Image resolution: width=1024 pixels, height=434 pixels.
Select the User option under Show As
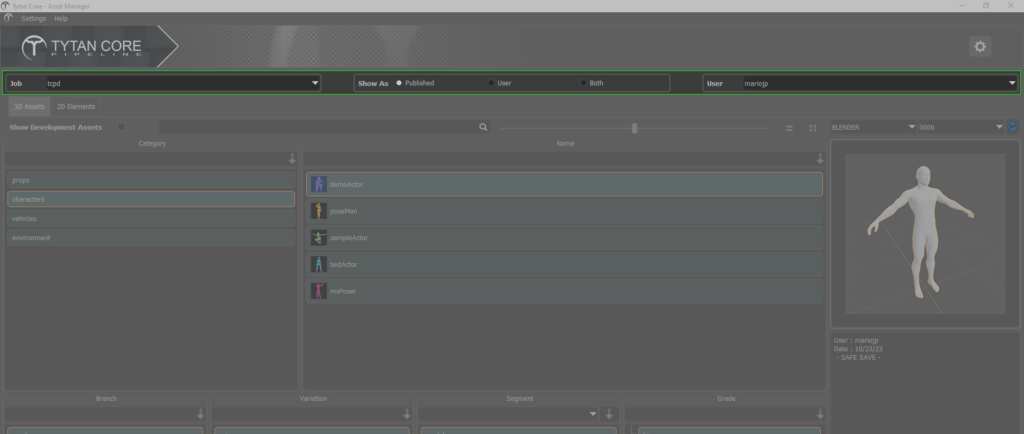(x=491, y=83)
